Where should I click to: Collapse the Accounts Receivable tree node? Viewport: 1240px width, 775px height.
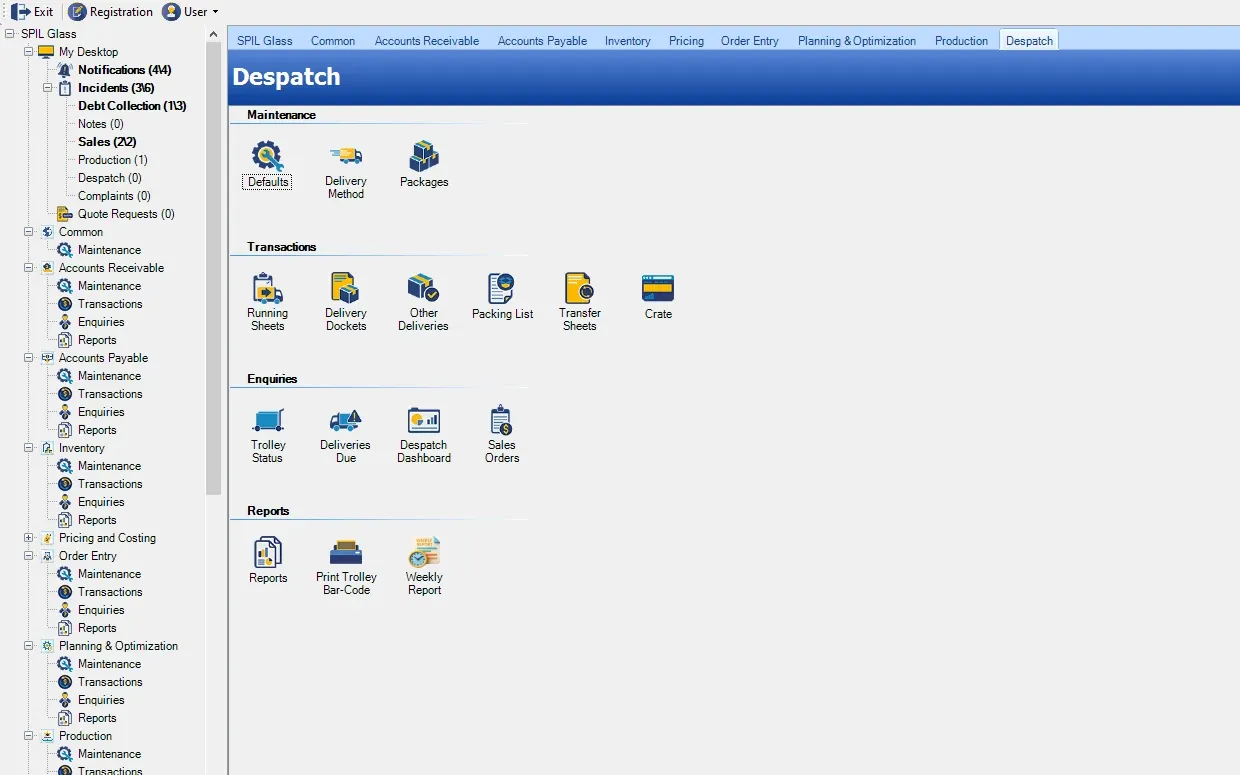pos(29,268)
